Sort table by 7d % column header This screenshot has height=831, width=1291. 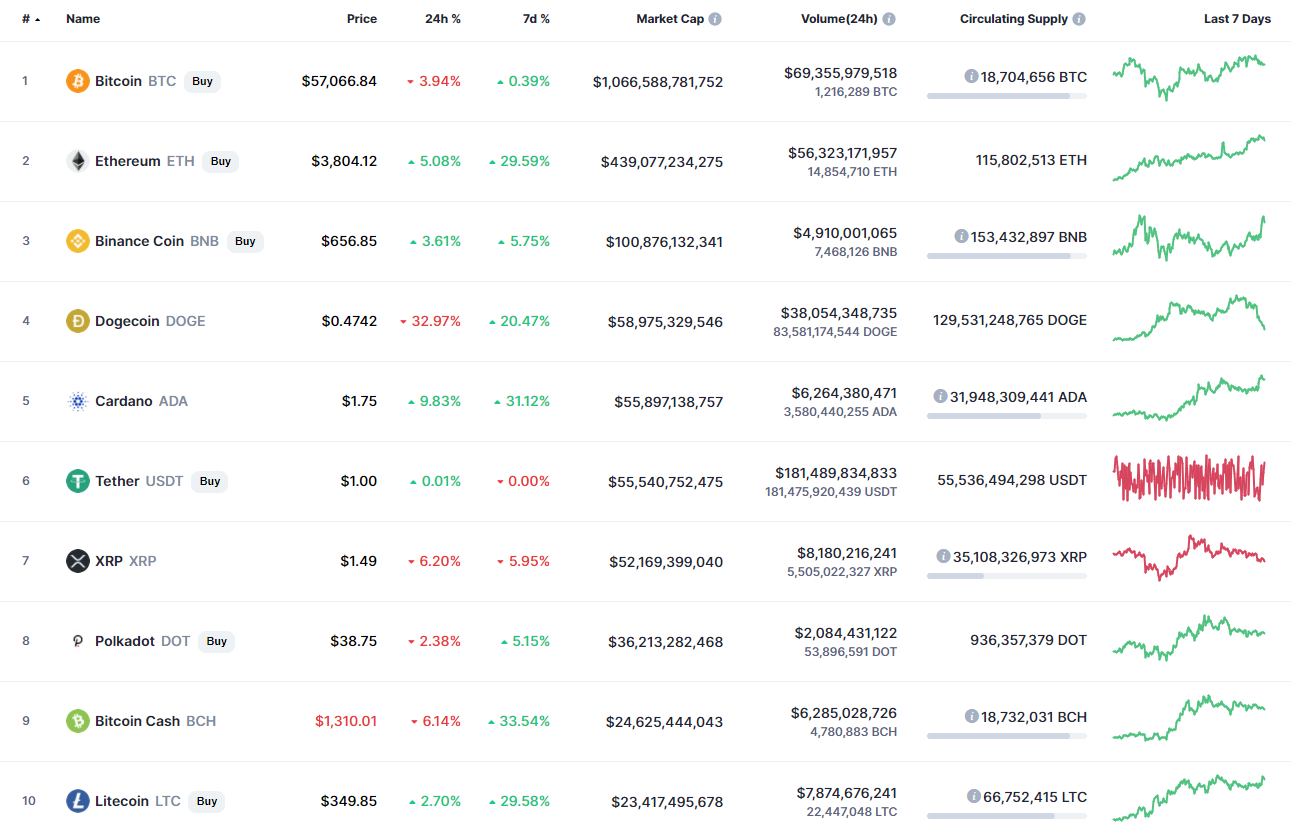click(536, 19)
